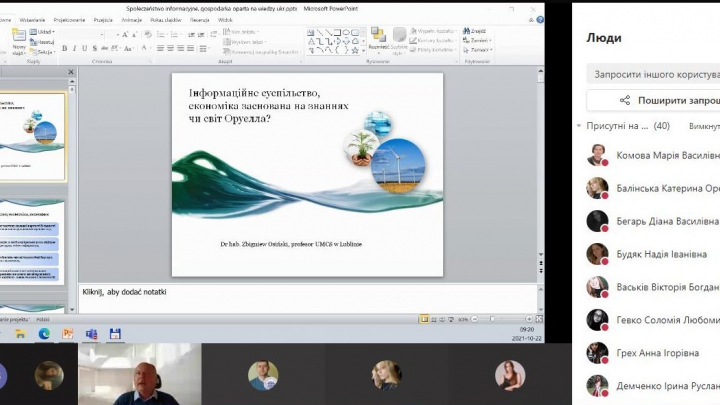
Task: Fit slide to current window icon
Action: coord(539,319)
